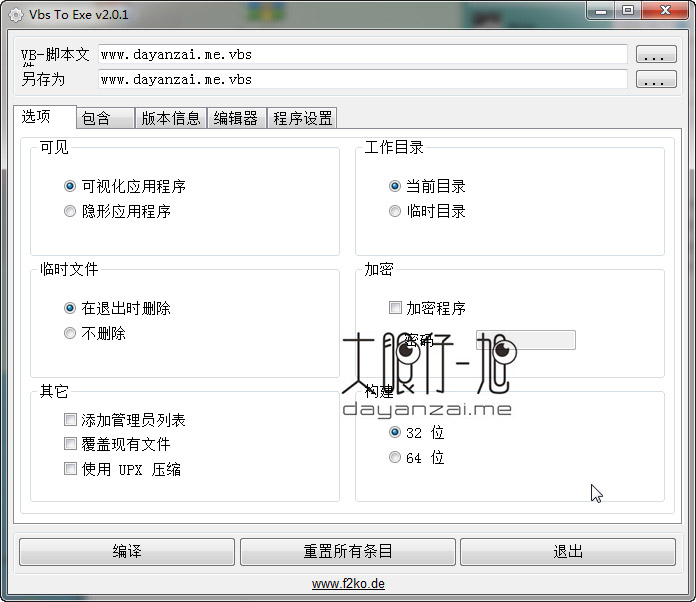
Task: Browse for the VB-脚本文件 with the ... button
Action: coord(656,54)
